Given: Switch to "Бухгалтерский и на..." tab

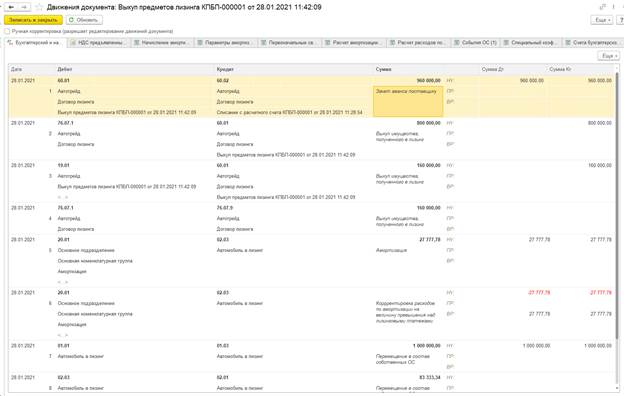Looking at the screenshot, I should [35, 42].
